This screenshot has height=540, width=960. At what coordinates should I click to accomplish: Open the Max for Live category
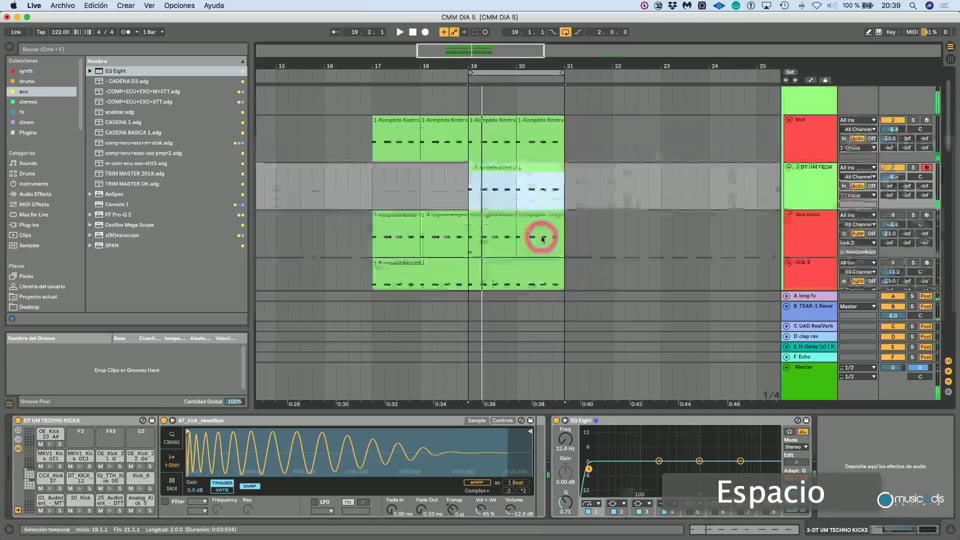click(42, 215)
